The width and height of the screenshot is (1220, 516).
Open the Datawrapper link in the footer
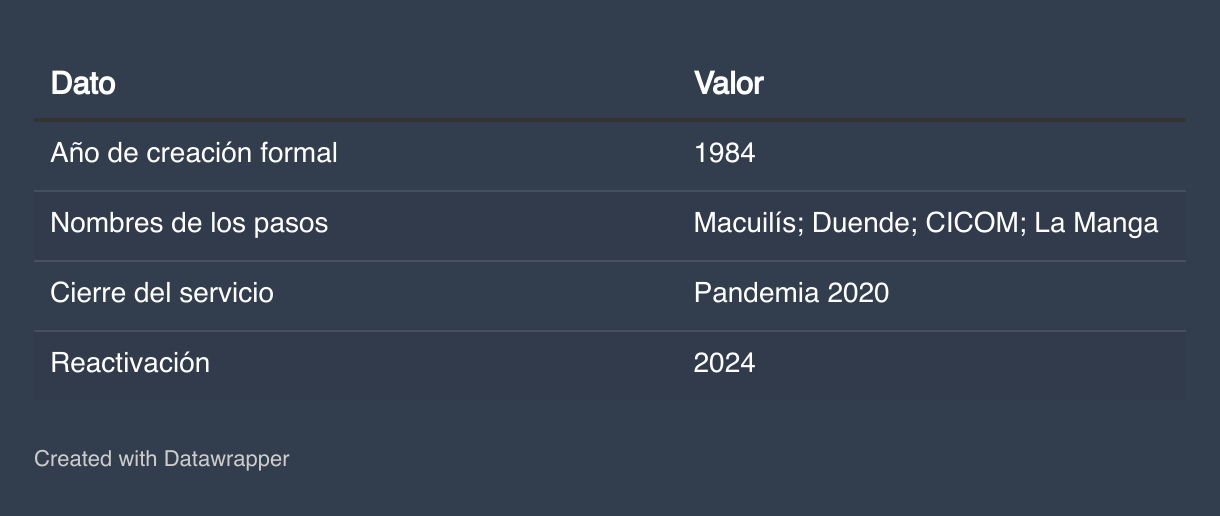tap(226, 459)
